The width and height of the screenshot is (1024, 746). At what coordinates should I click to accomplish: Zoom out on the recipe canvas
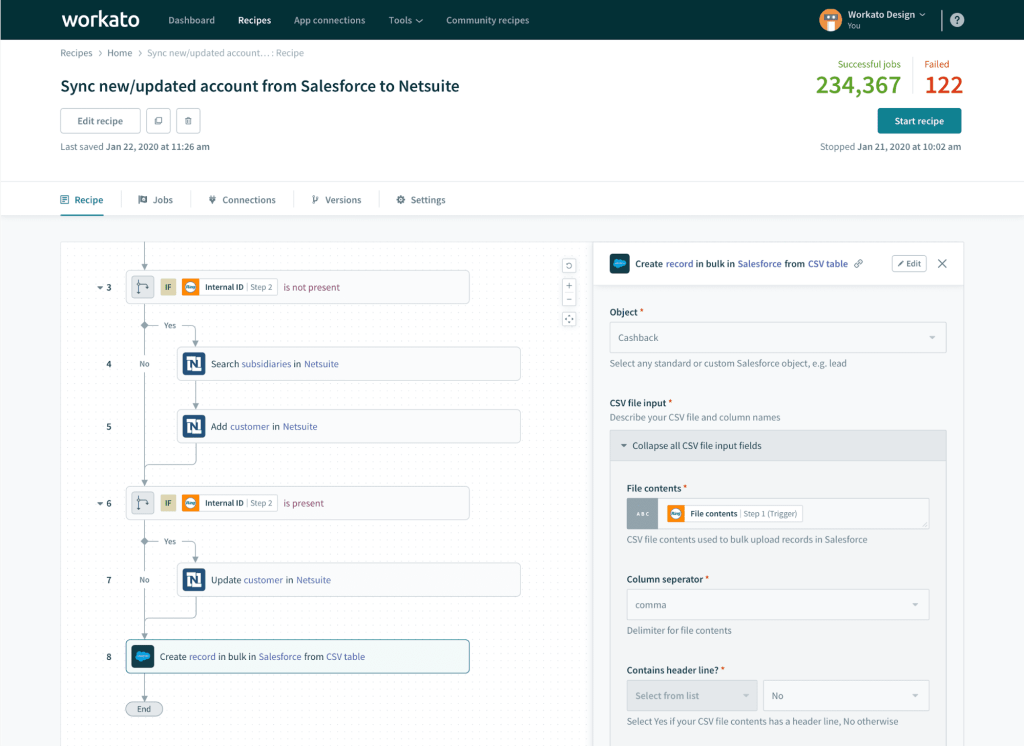pos(569,299)
